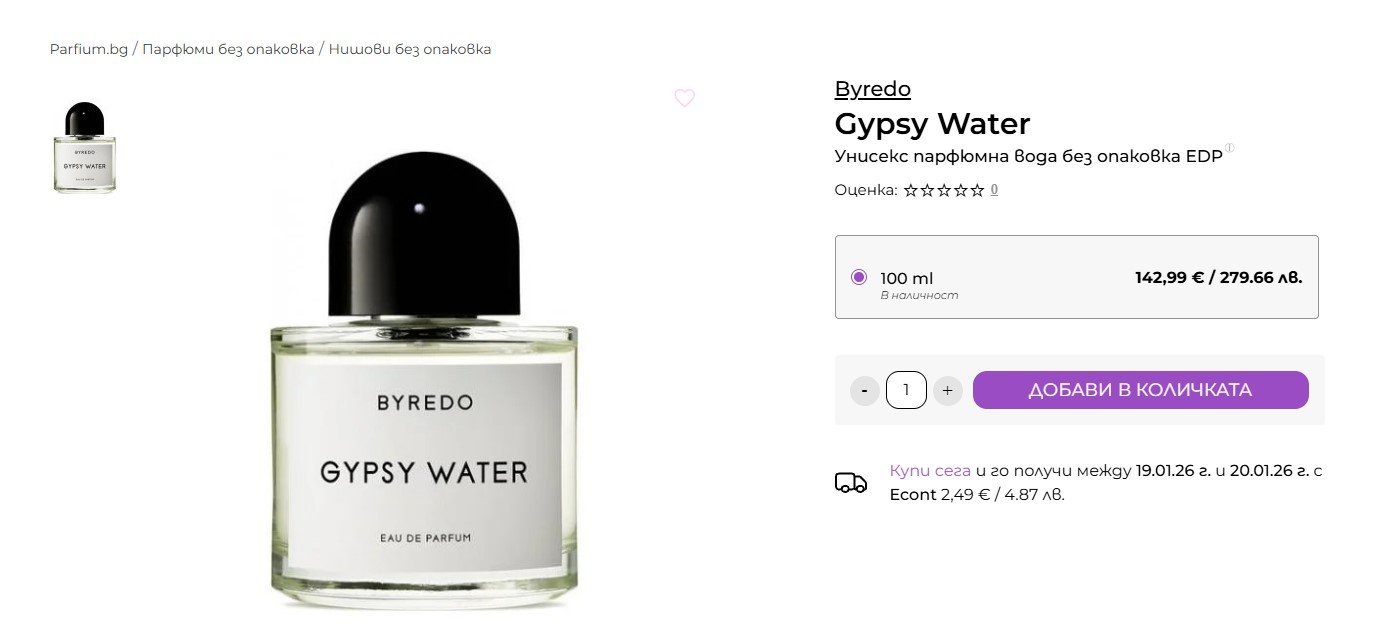This screenshot has height=638, width=1389.
Task: Go to Parfium.bg breadcrumb home
Action: 89,49
